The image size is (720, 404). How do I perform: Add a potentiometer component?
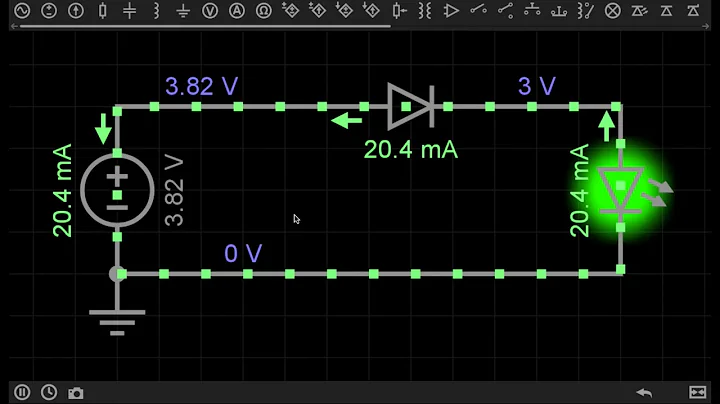(398, 11)
